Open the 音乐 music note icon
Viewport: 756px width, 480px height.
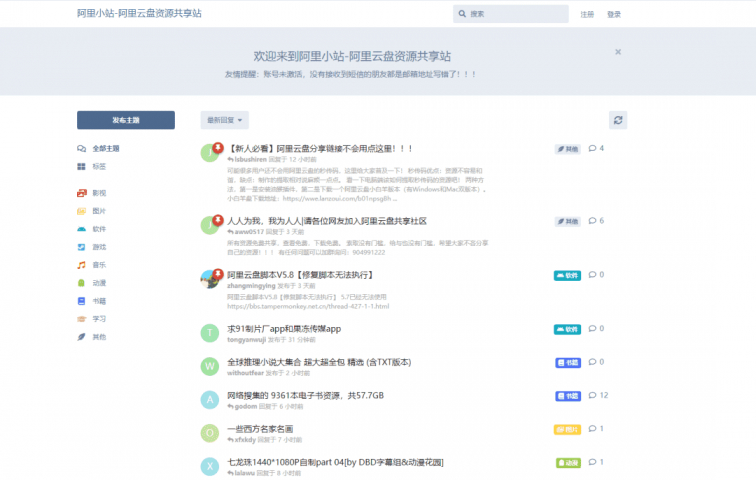click(81, 265)
